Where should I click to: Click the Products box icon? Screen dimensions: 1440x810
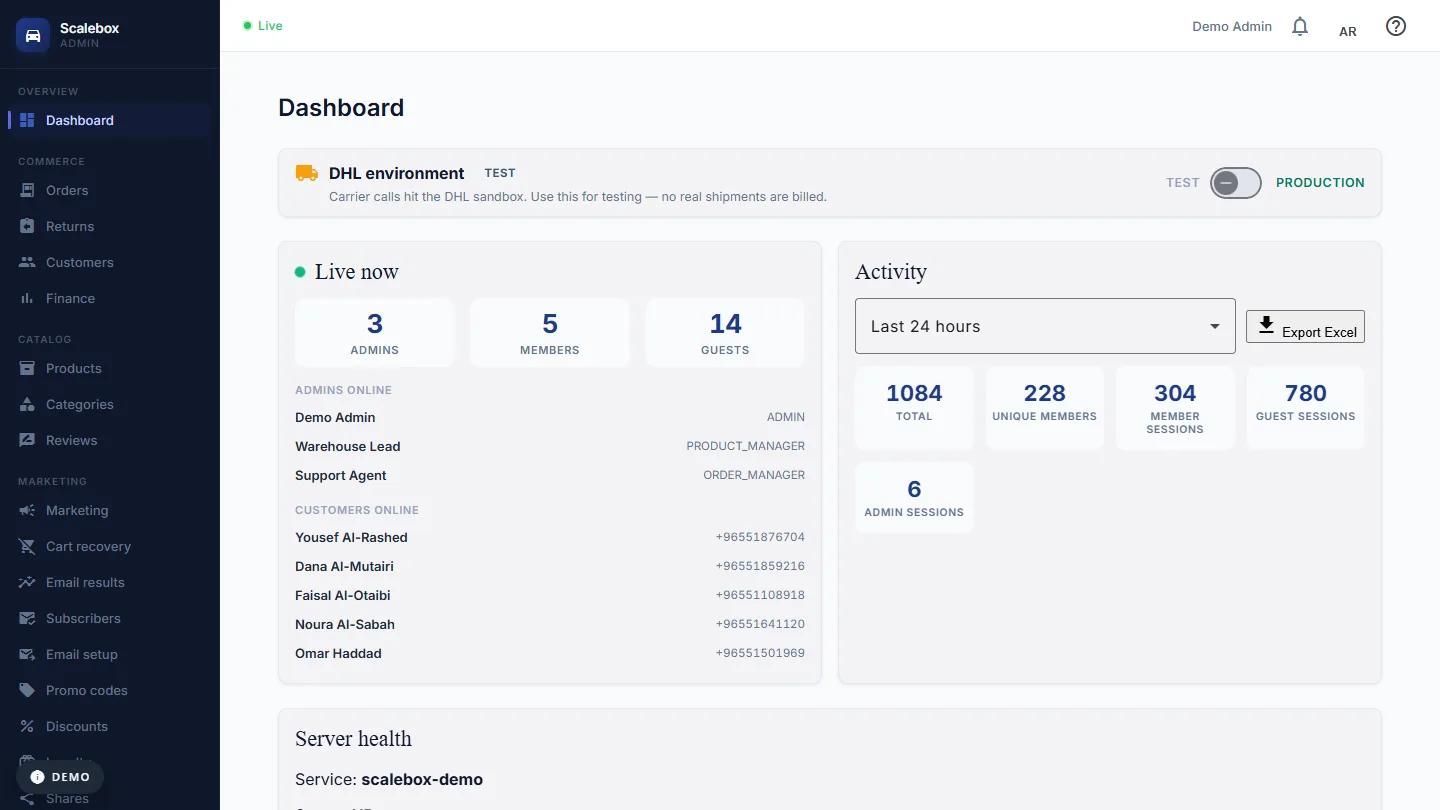[27, 368]
